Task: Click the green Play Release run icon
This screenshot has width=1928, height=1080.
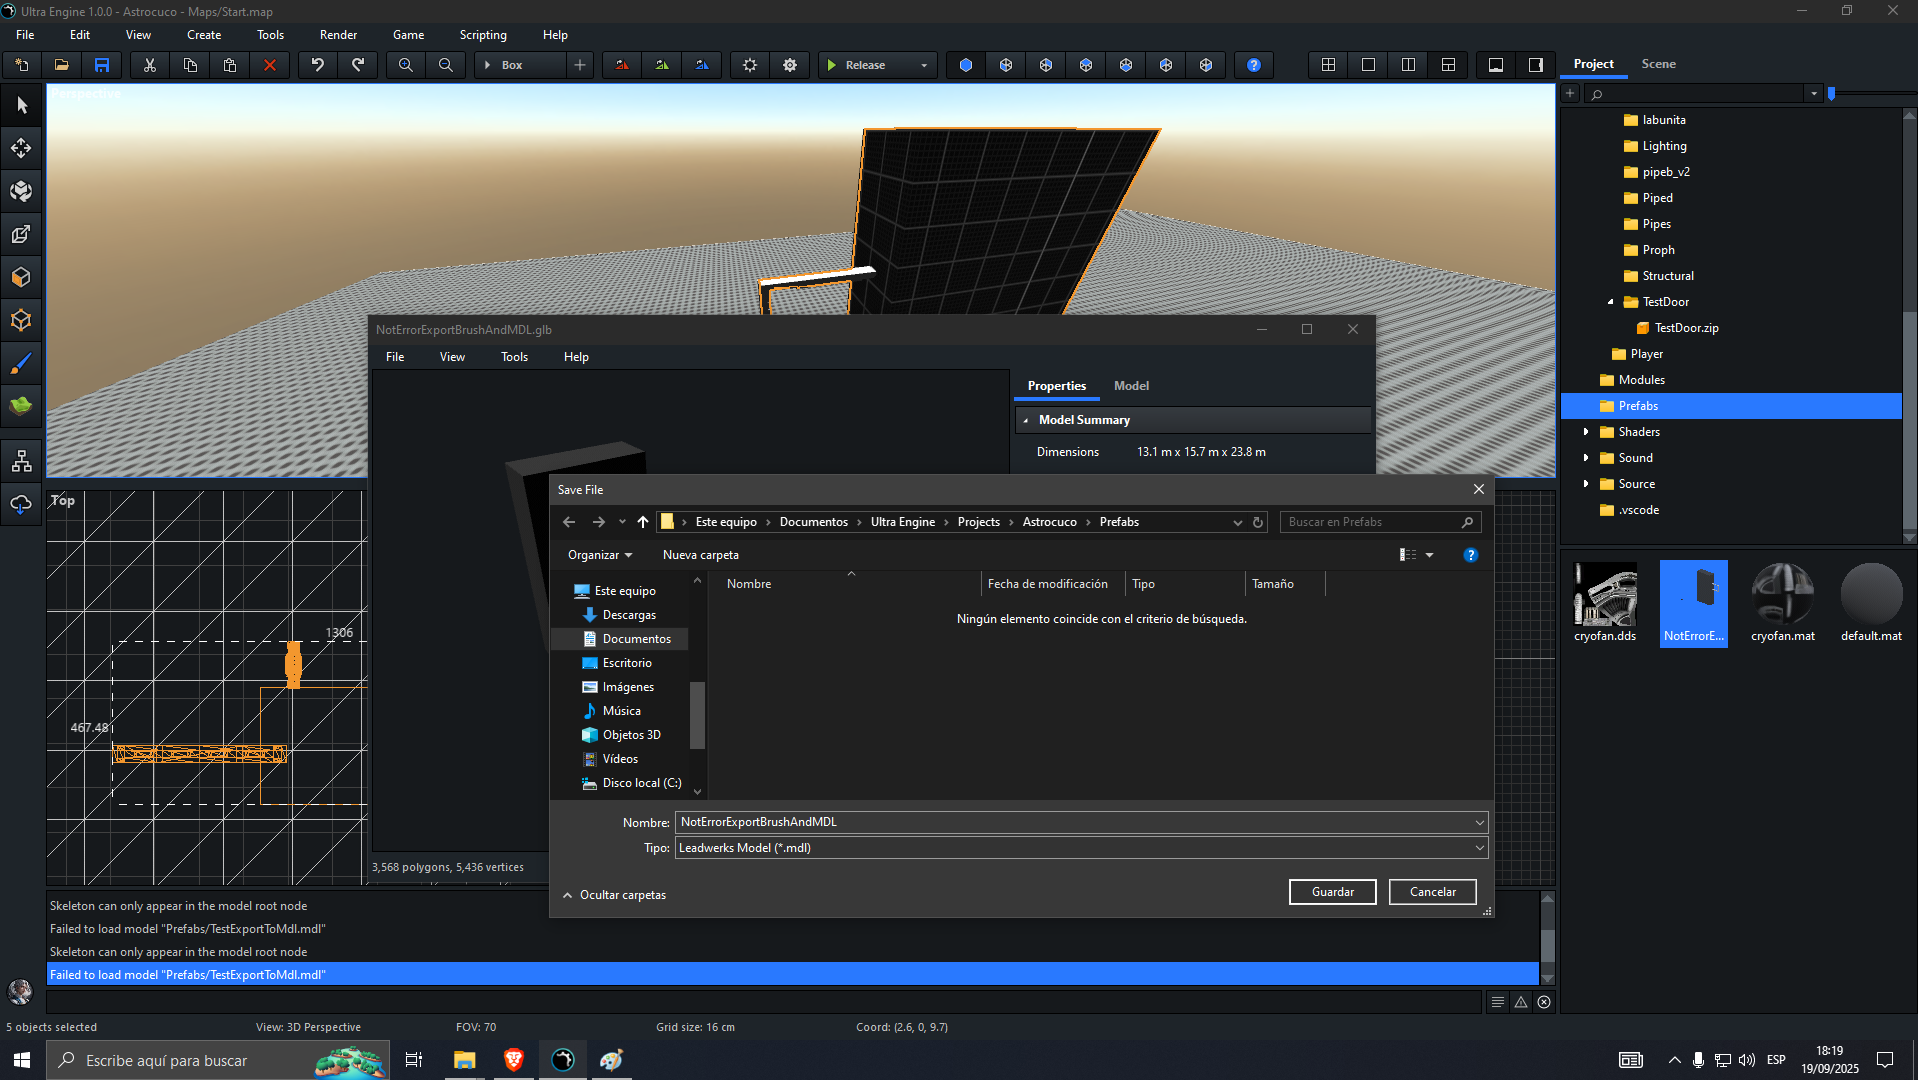Action: pyautogui.click(x=831, y=65)
